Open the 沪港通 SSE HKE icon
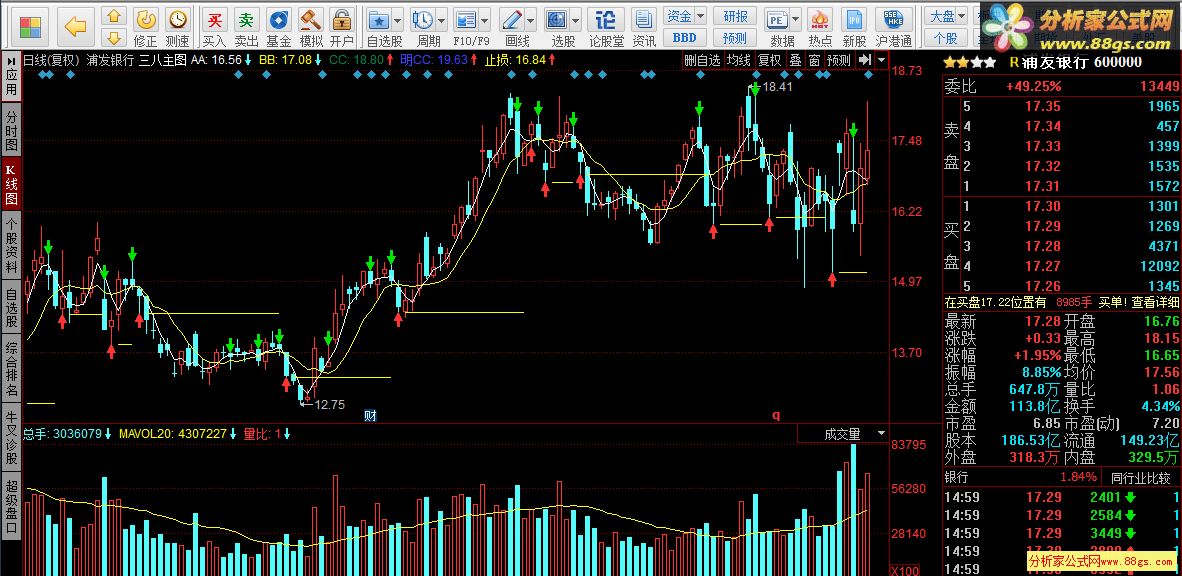The image size is (1182, 576). pos(894,20)
